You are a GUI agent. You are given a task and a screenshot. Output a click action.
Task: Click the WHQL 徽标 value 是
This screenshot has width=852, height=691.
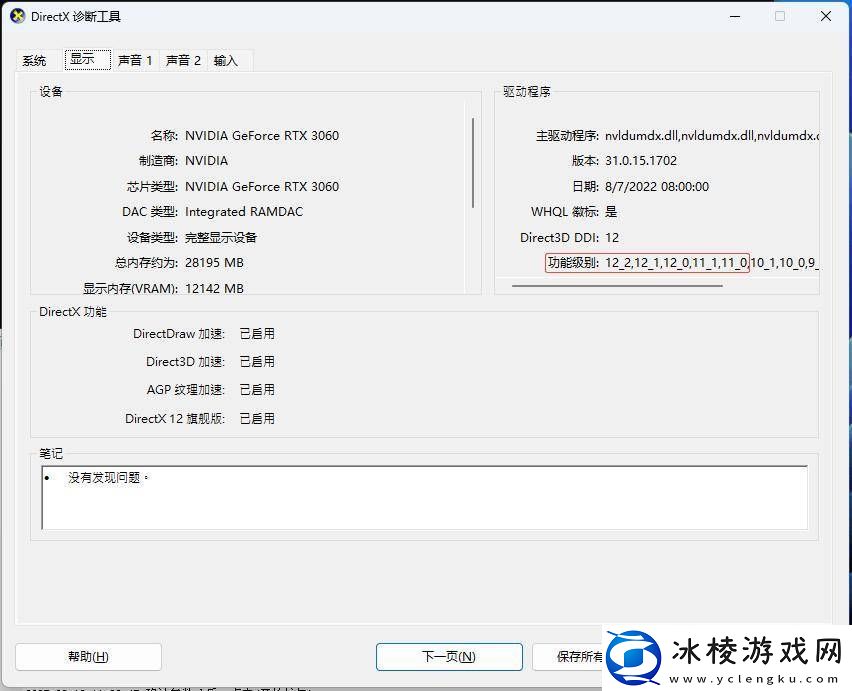tap(610, 212)
